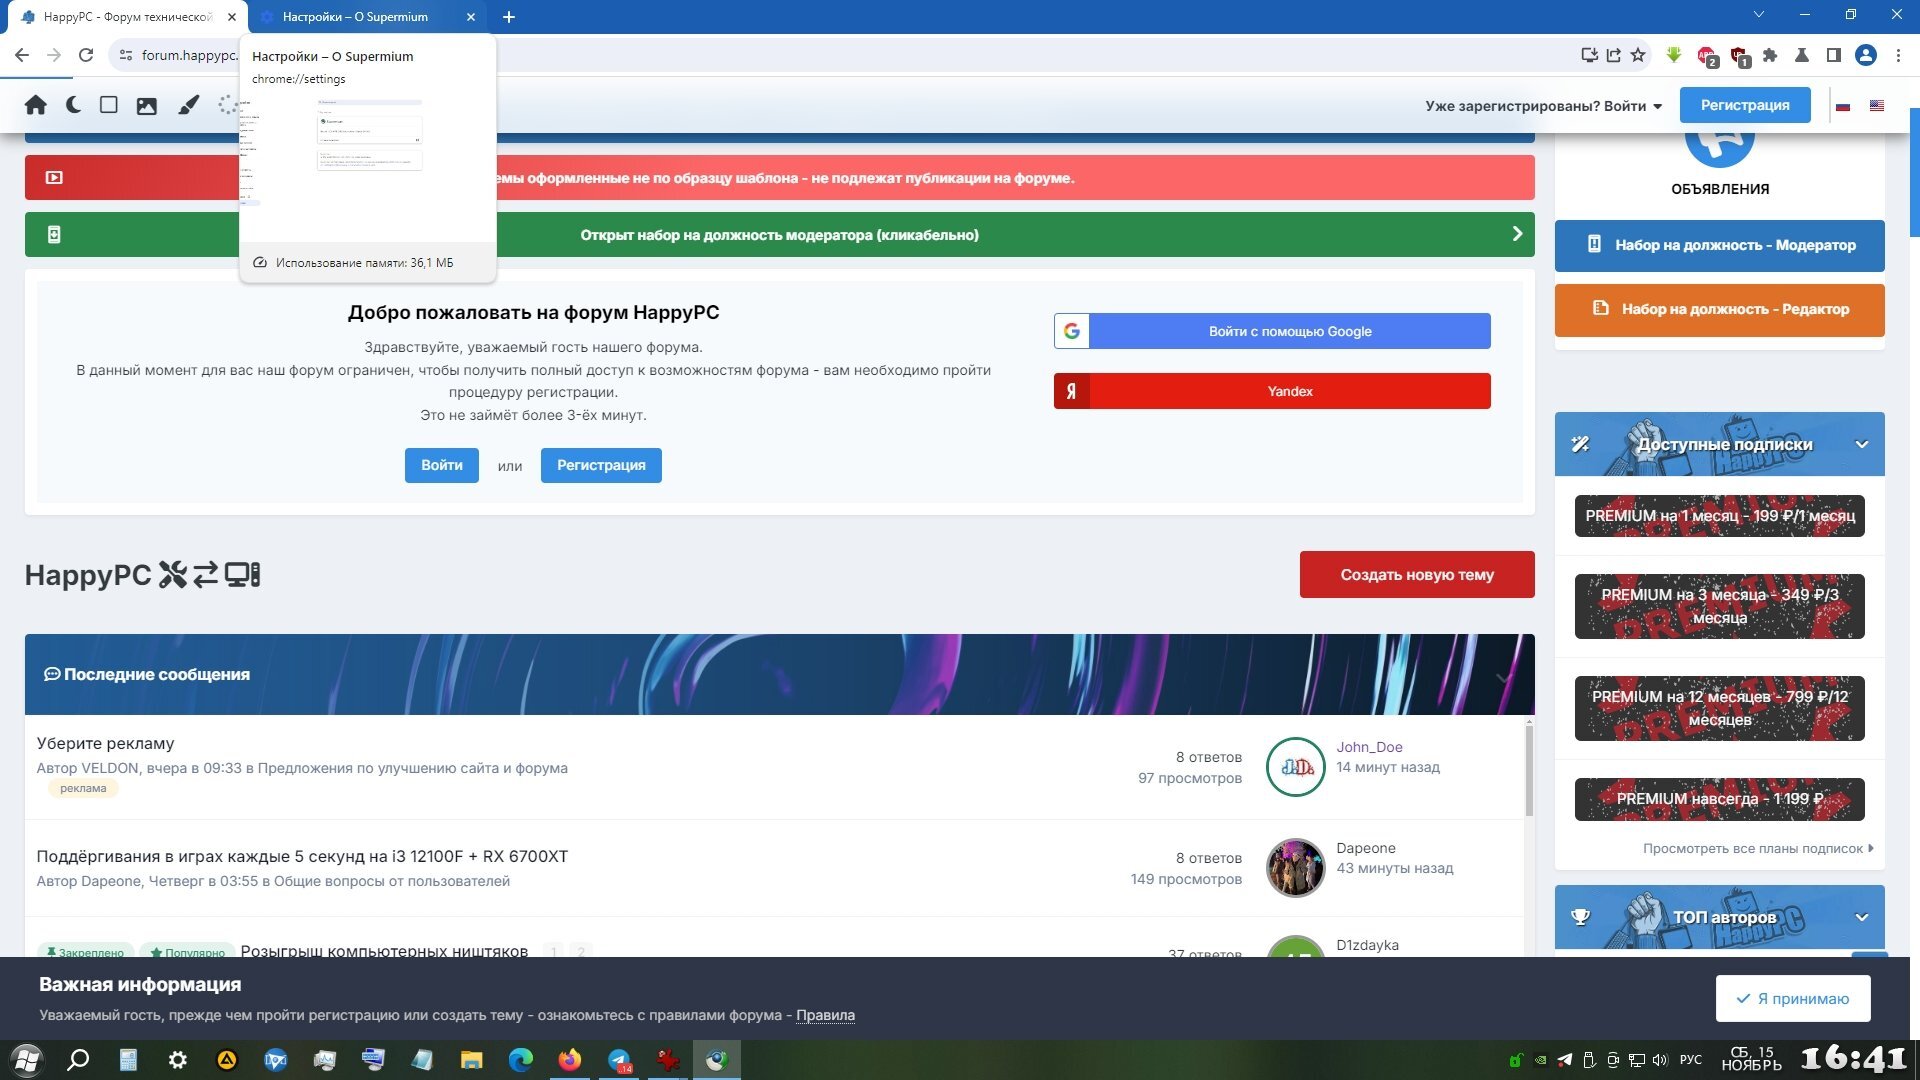Open Telegram from the taskbar

coord(619,1060)
